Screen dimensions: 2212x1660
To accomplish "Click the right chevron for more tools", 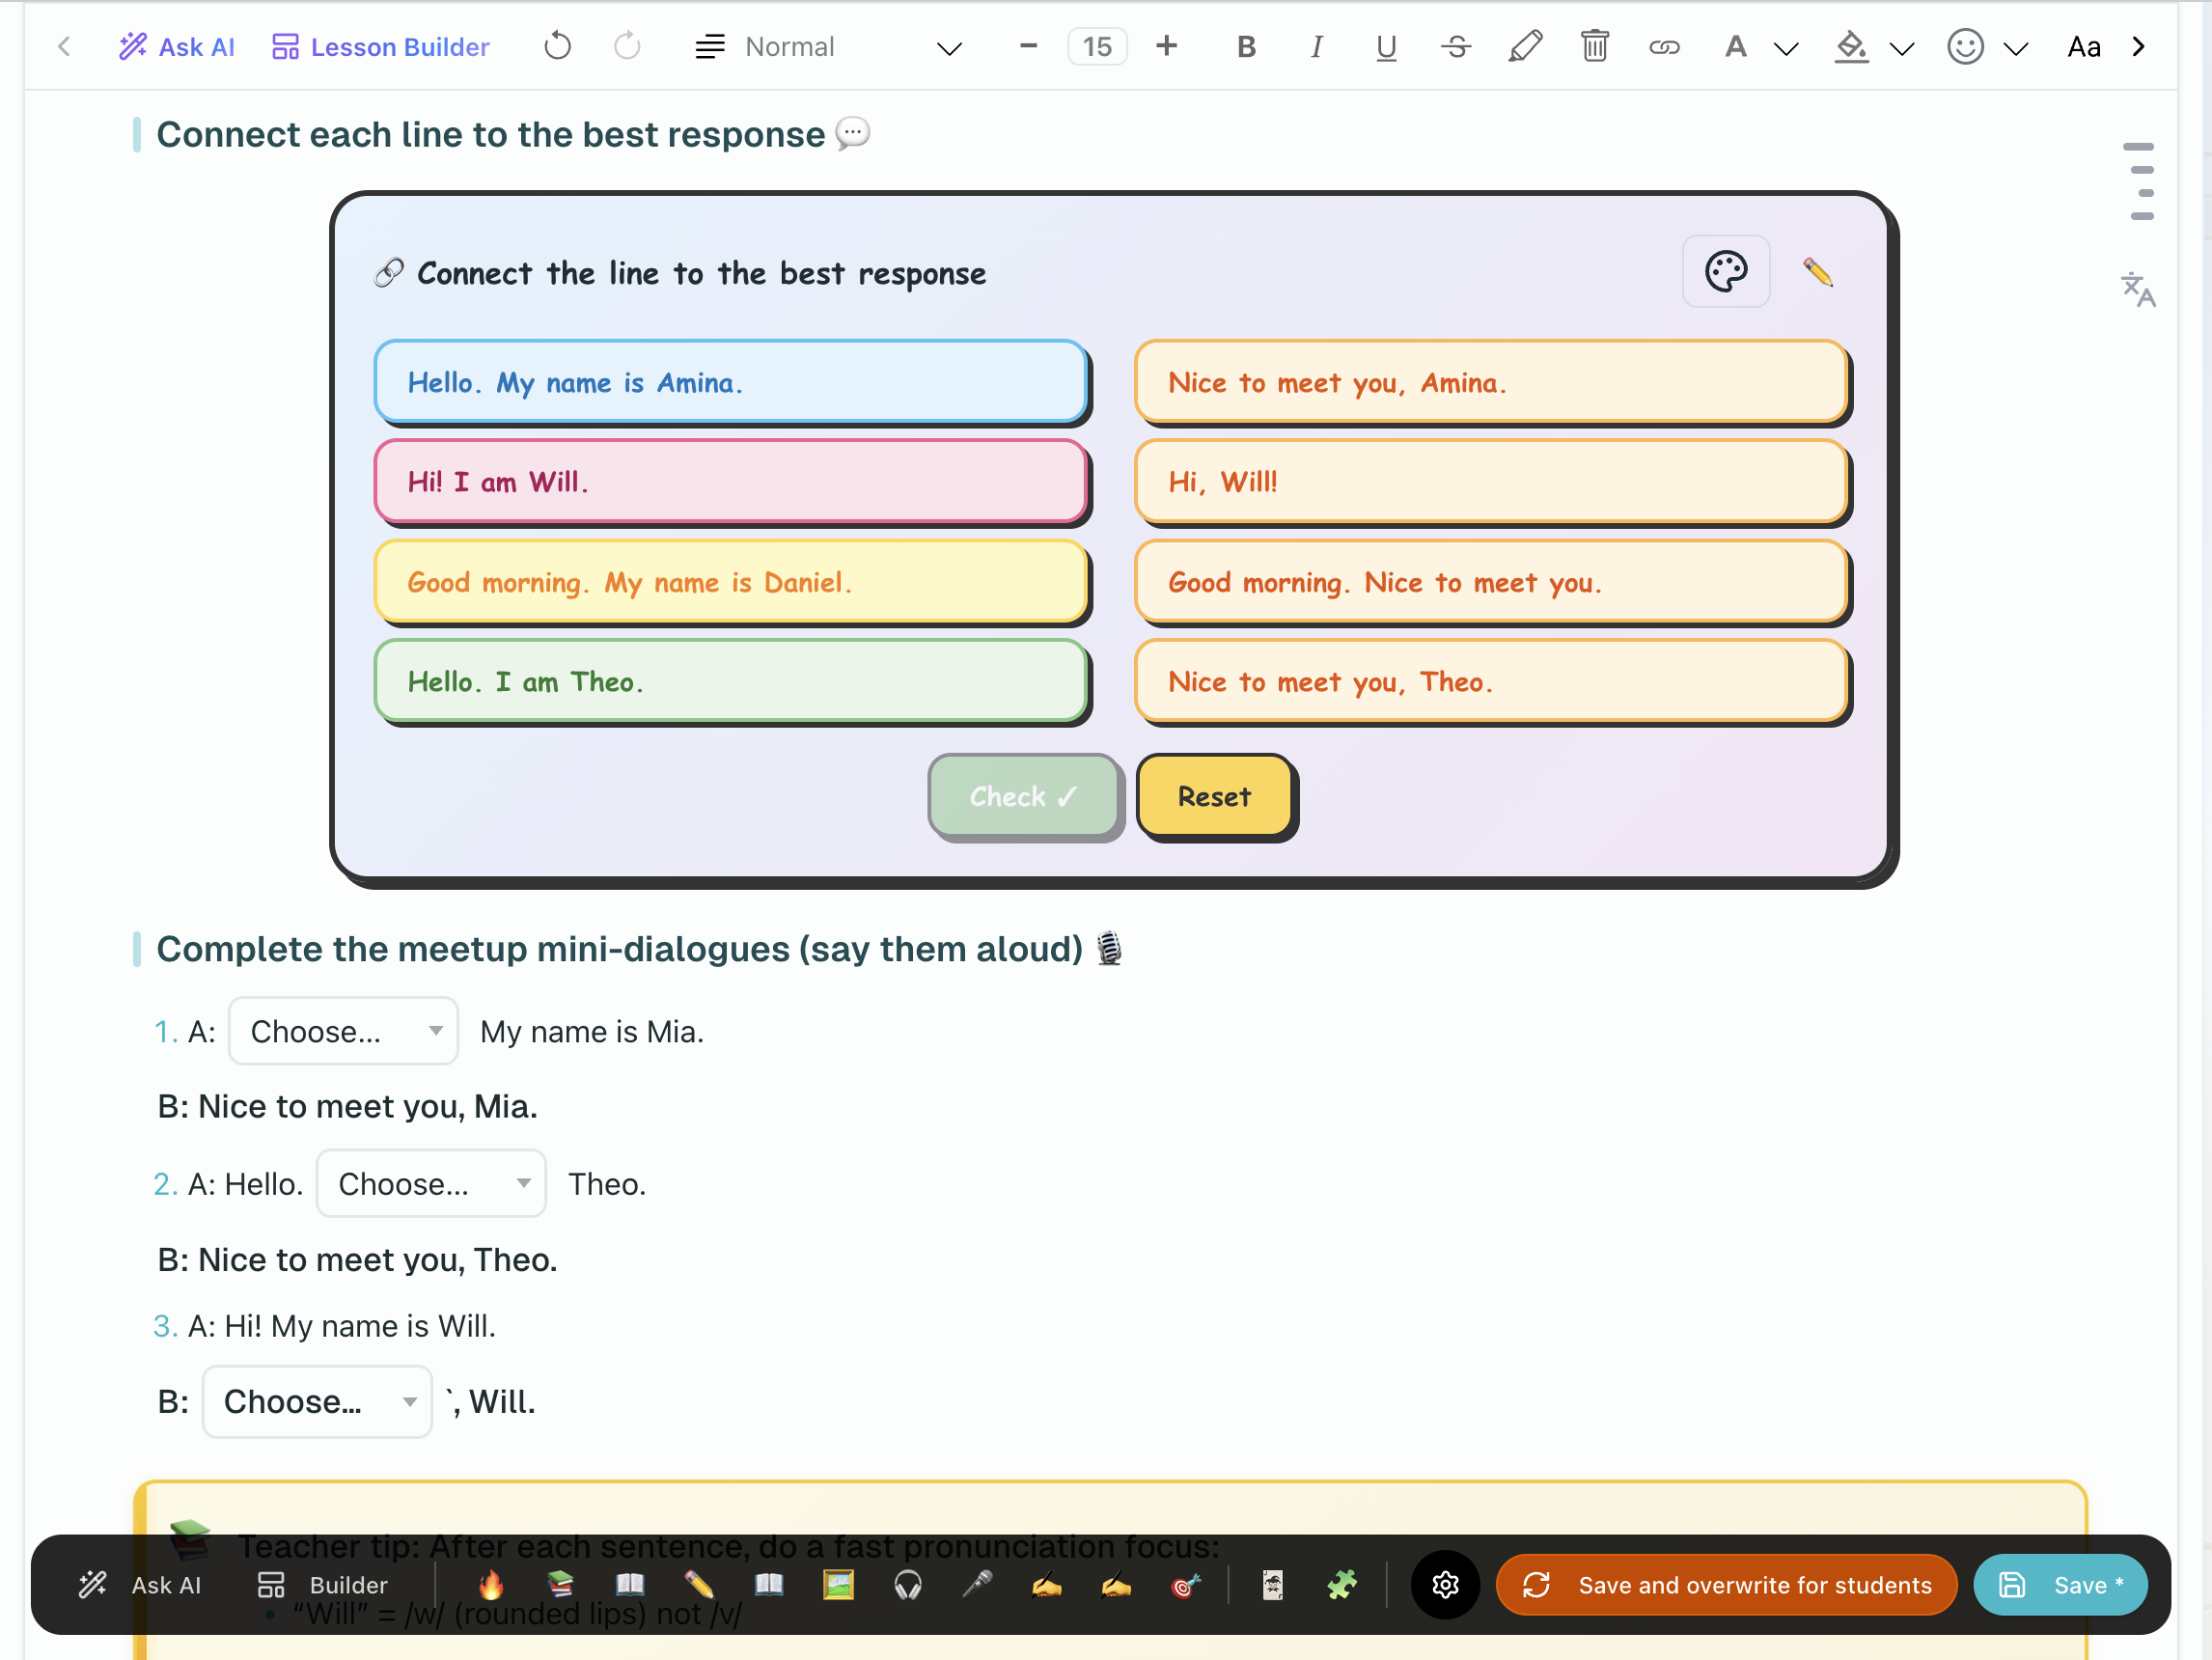I will coord(2138,47).
